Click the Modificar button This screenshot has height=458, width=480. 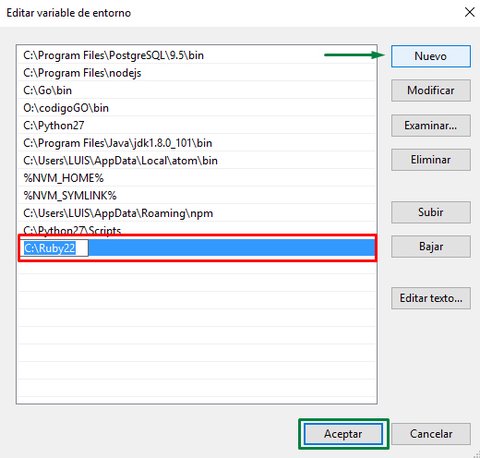431,90
